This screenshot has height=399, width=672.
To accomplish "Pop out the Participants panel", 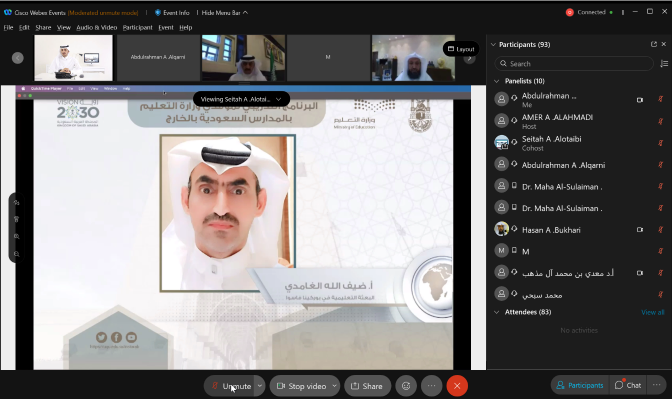I will (654, 44).
